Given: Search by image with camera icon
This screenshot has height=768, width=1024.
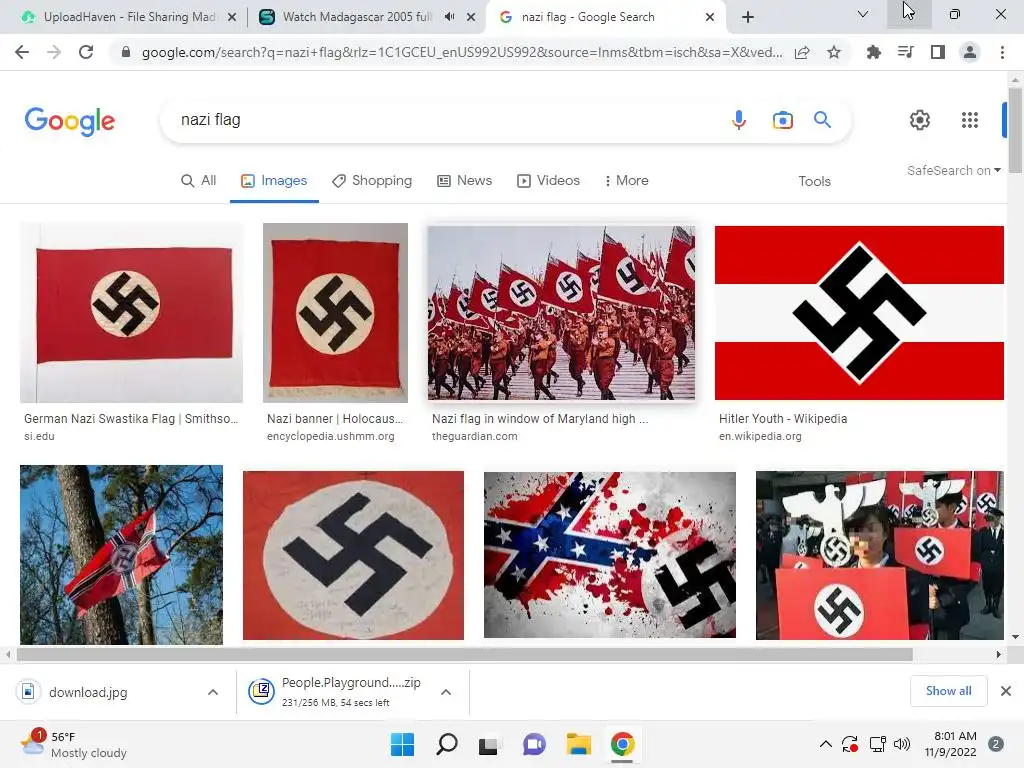Looking at the screenshot, I should coord(782,120).
